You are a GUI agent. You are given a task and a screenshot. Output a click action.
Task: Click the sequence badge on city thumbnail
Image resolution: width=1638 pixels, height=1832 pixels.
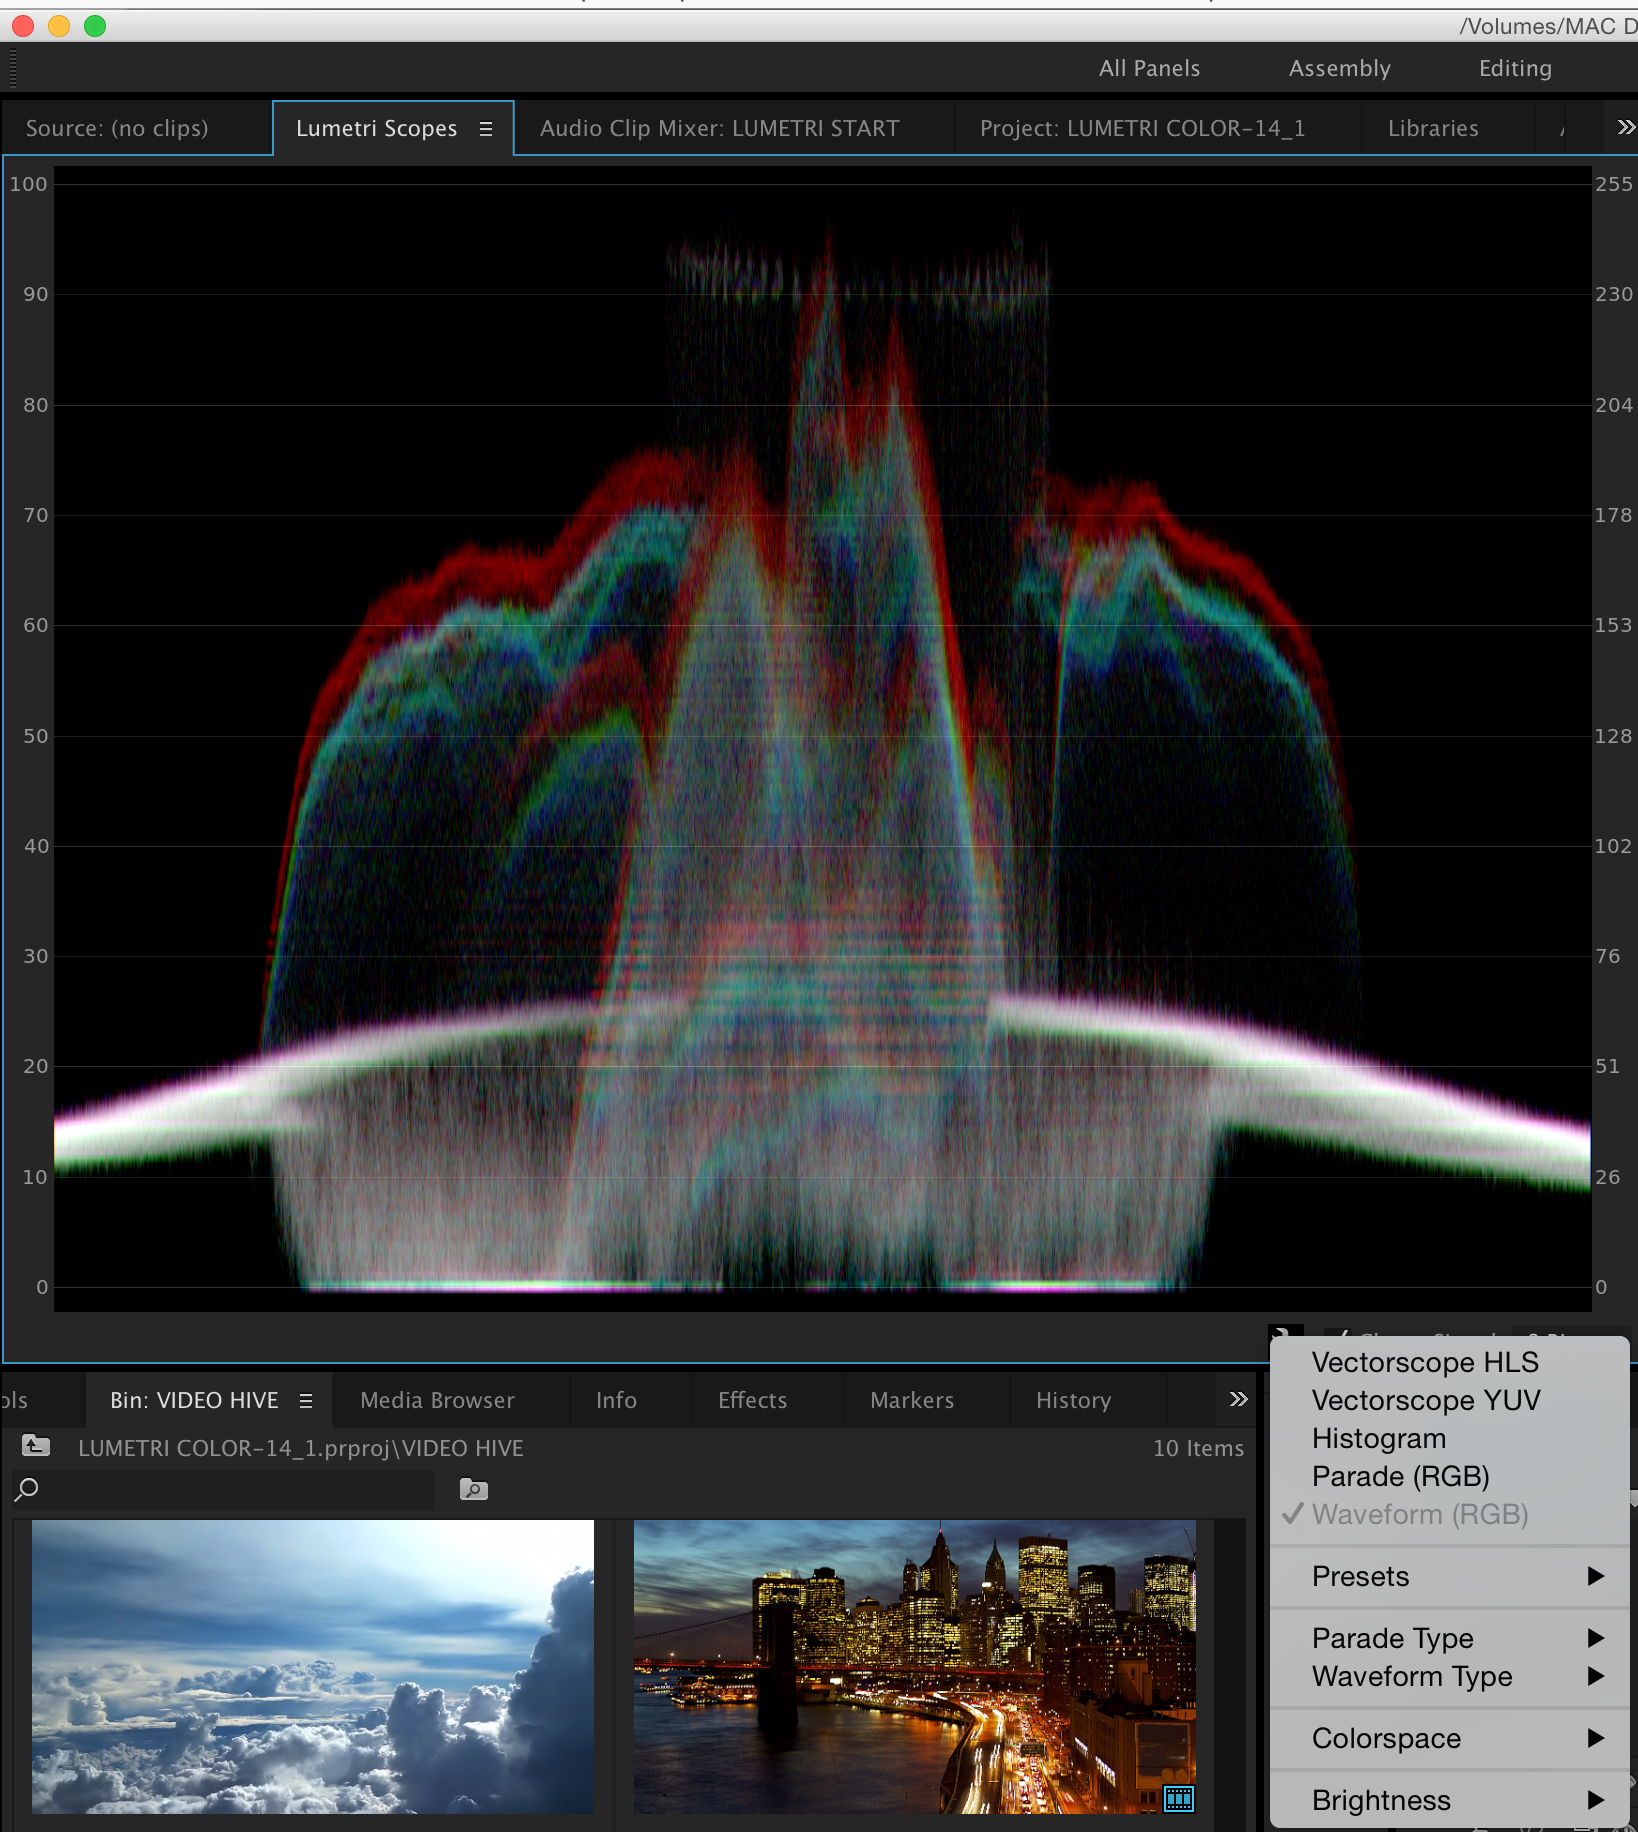tap(1179, 1799)
